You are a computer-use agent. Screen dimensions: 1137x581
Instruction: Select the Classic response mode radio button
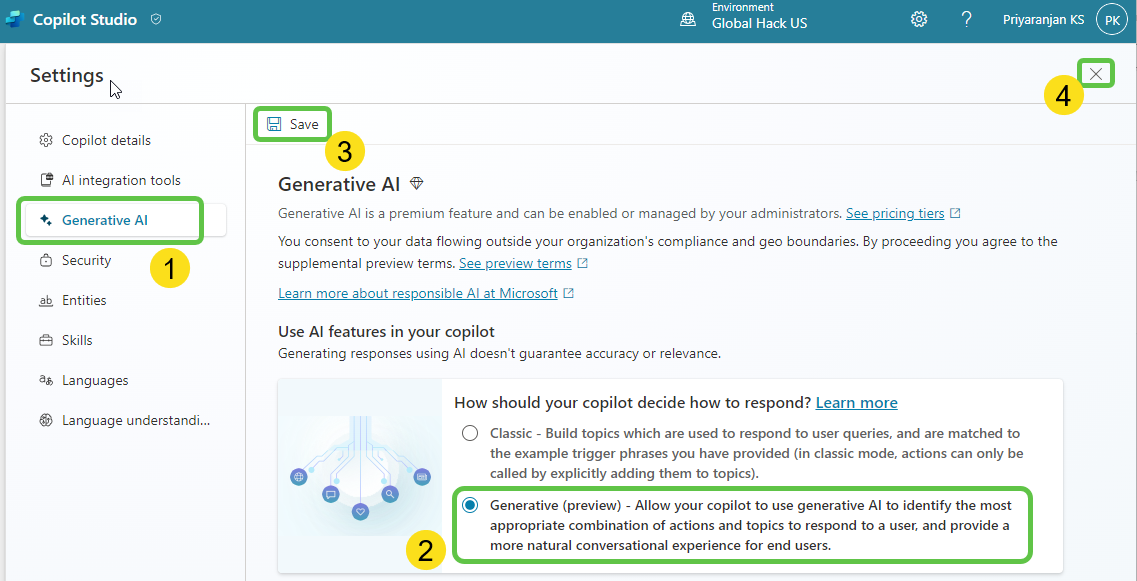469,432
